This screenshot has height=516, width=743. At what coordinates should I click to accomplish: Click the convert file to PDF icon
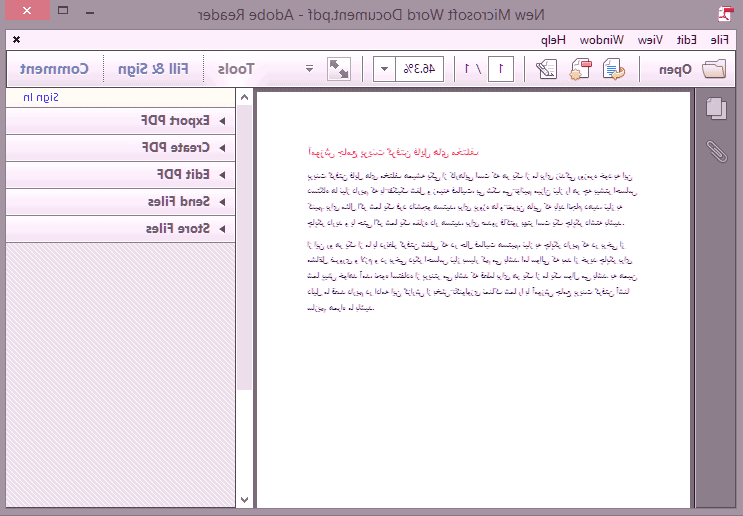pyautogui.click(x=614, y=69)
